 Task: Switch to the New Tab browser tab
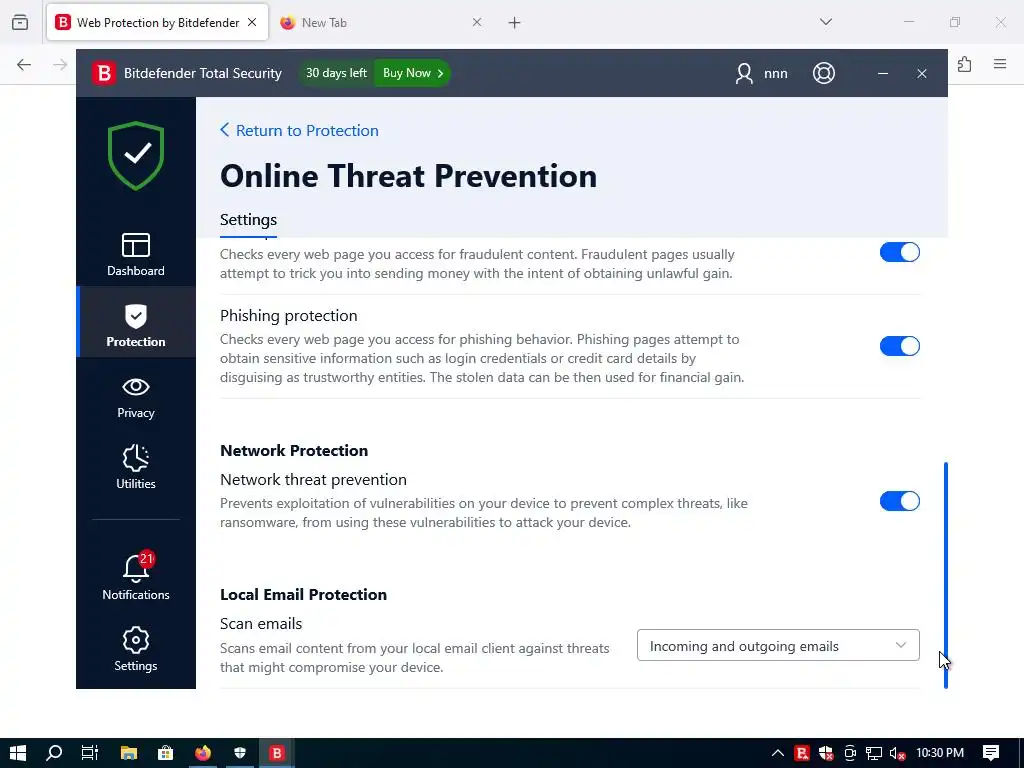pyautogui.click(x=381, y=22)
